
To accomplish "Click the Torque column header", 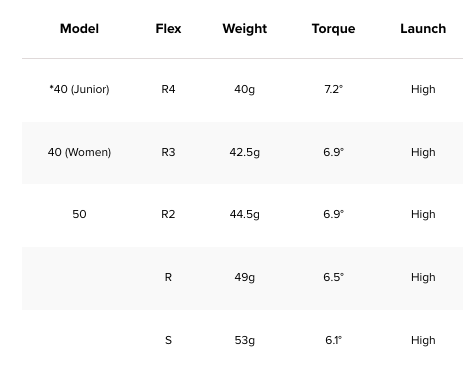I will 333,29.
